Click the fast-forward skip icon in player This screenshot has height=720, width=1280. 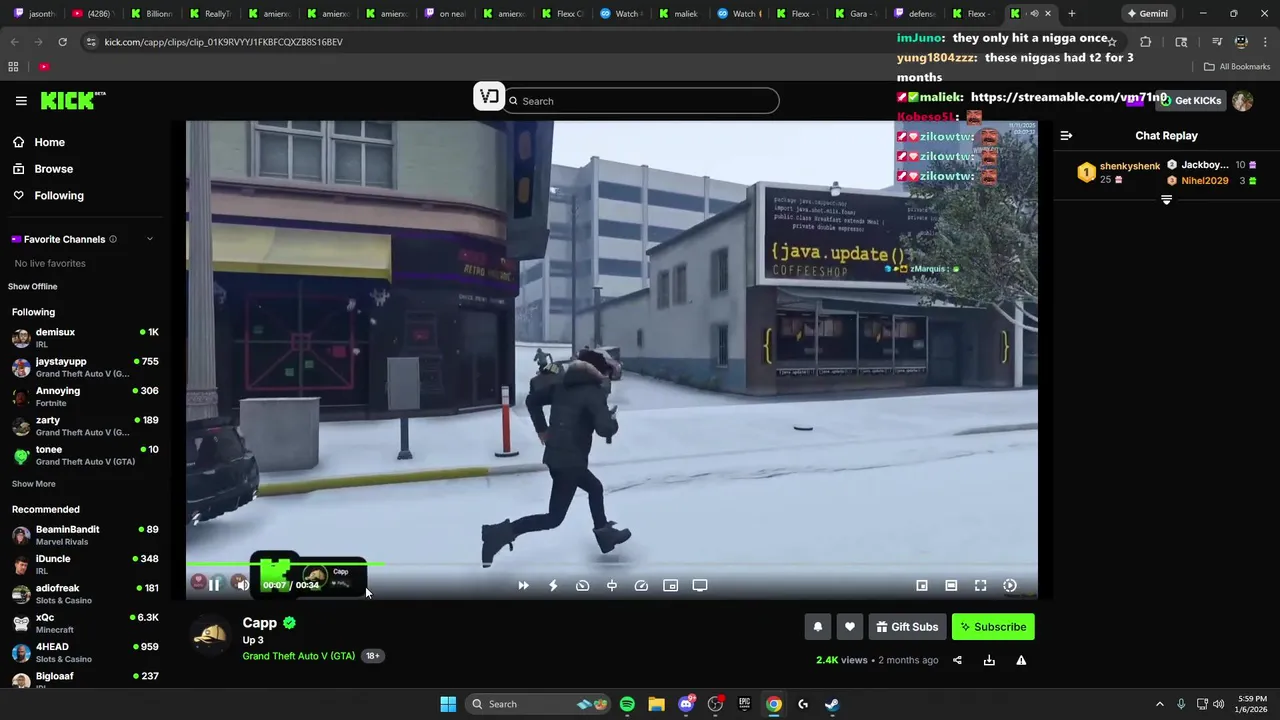pyautogui.click(x=523, y=586)
